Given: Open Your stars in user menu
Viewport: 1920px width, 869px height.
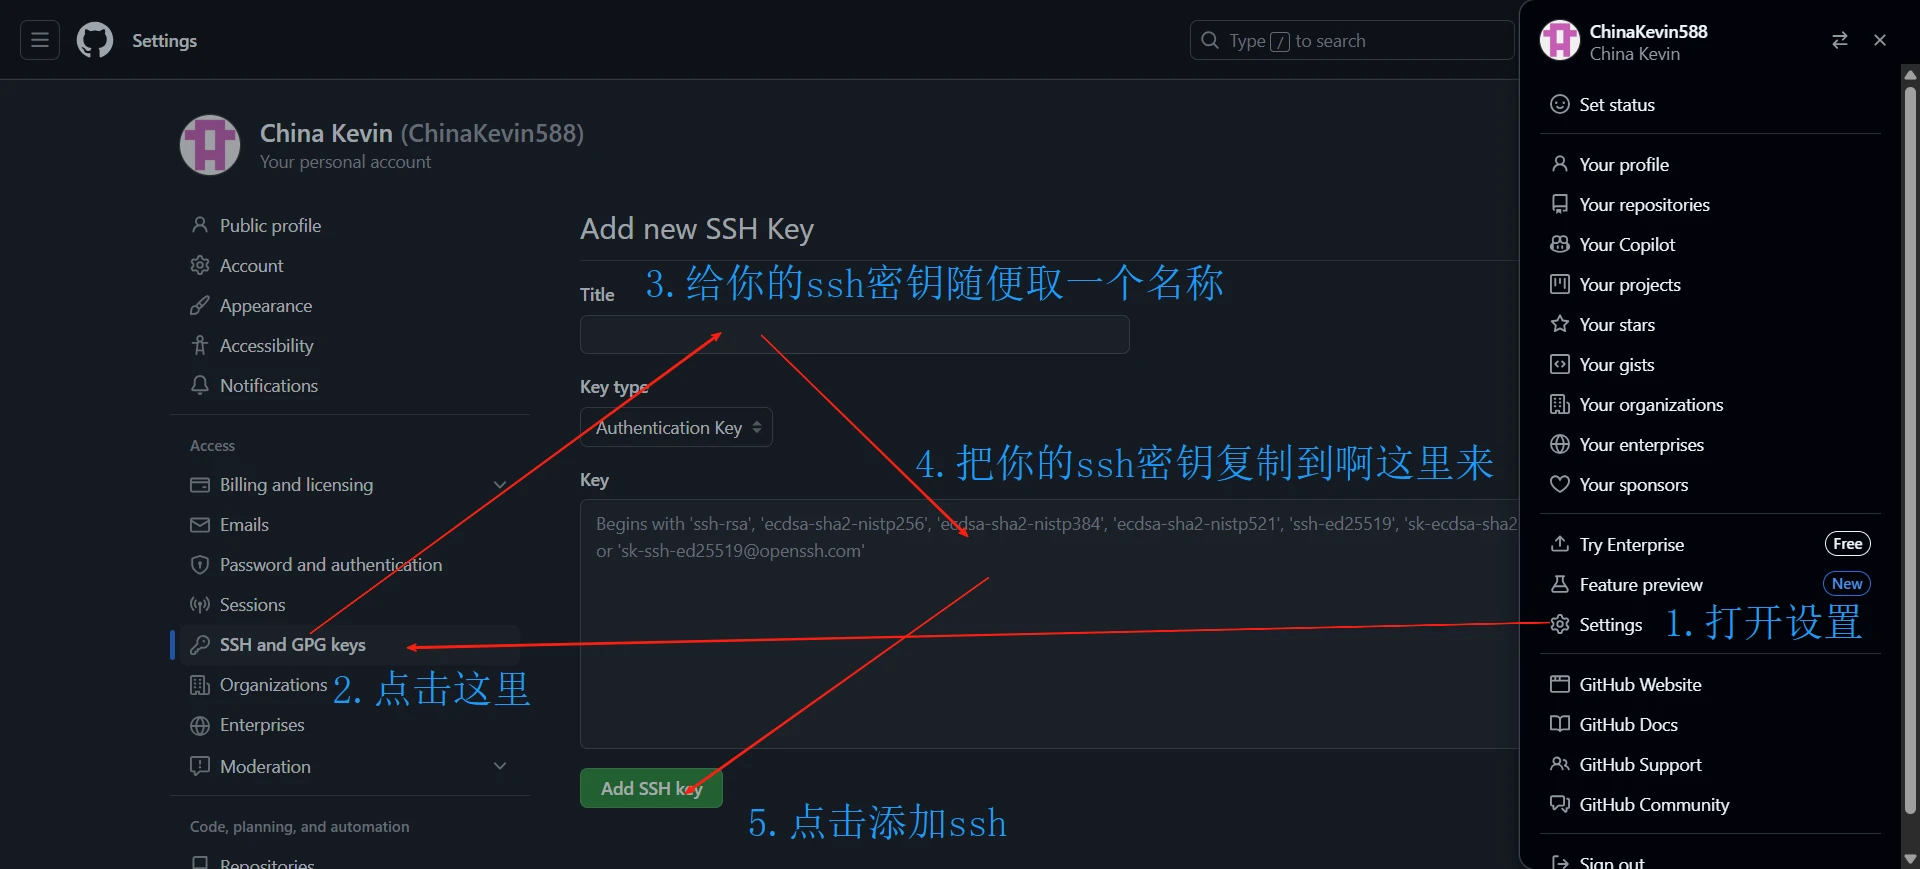Looking at the screenshot, I should [1616, 325].
